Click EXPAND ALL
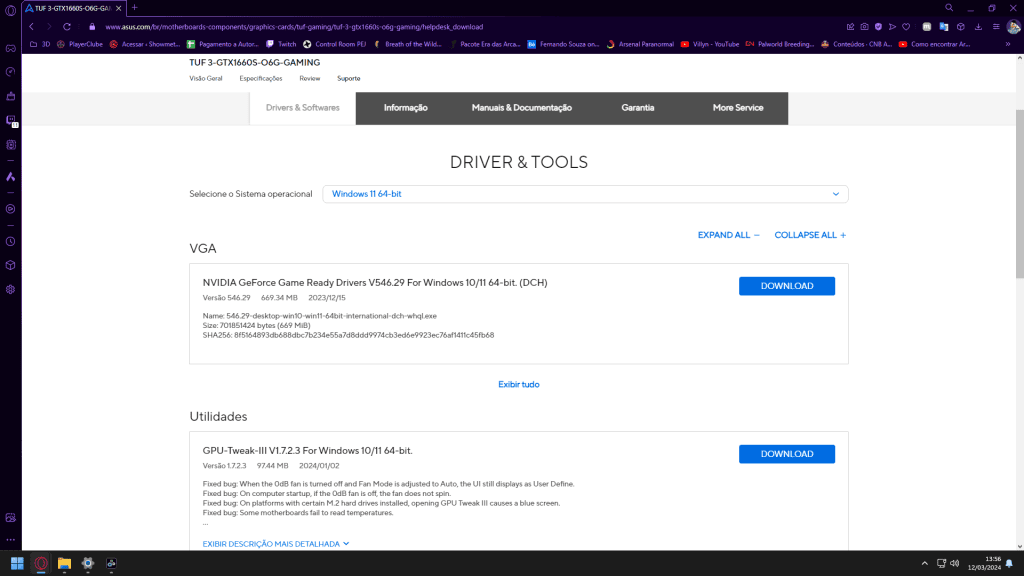 728,235
